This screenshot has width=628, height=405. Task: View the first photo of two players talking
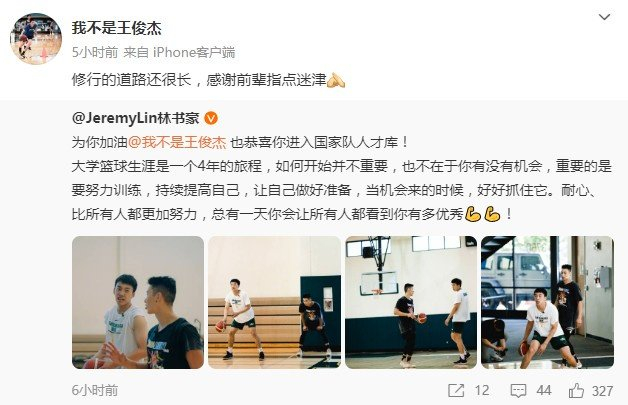(138, 302)
